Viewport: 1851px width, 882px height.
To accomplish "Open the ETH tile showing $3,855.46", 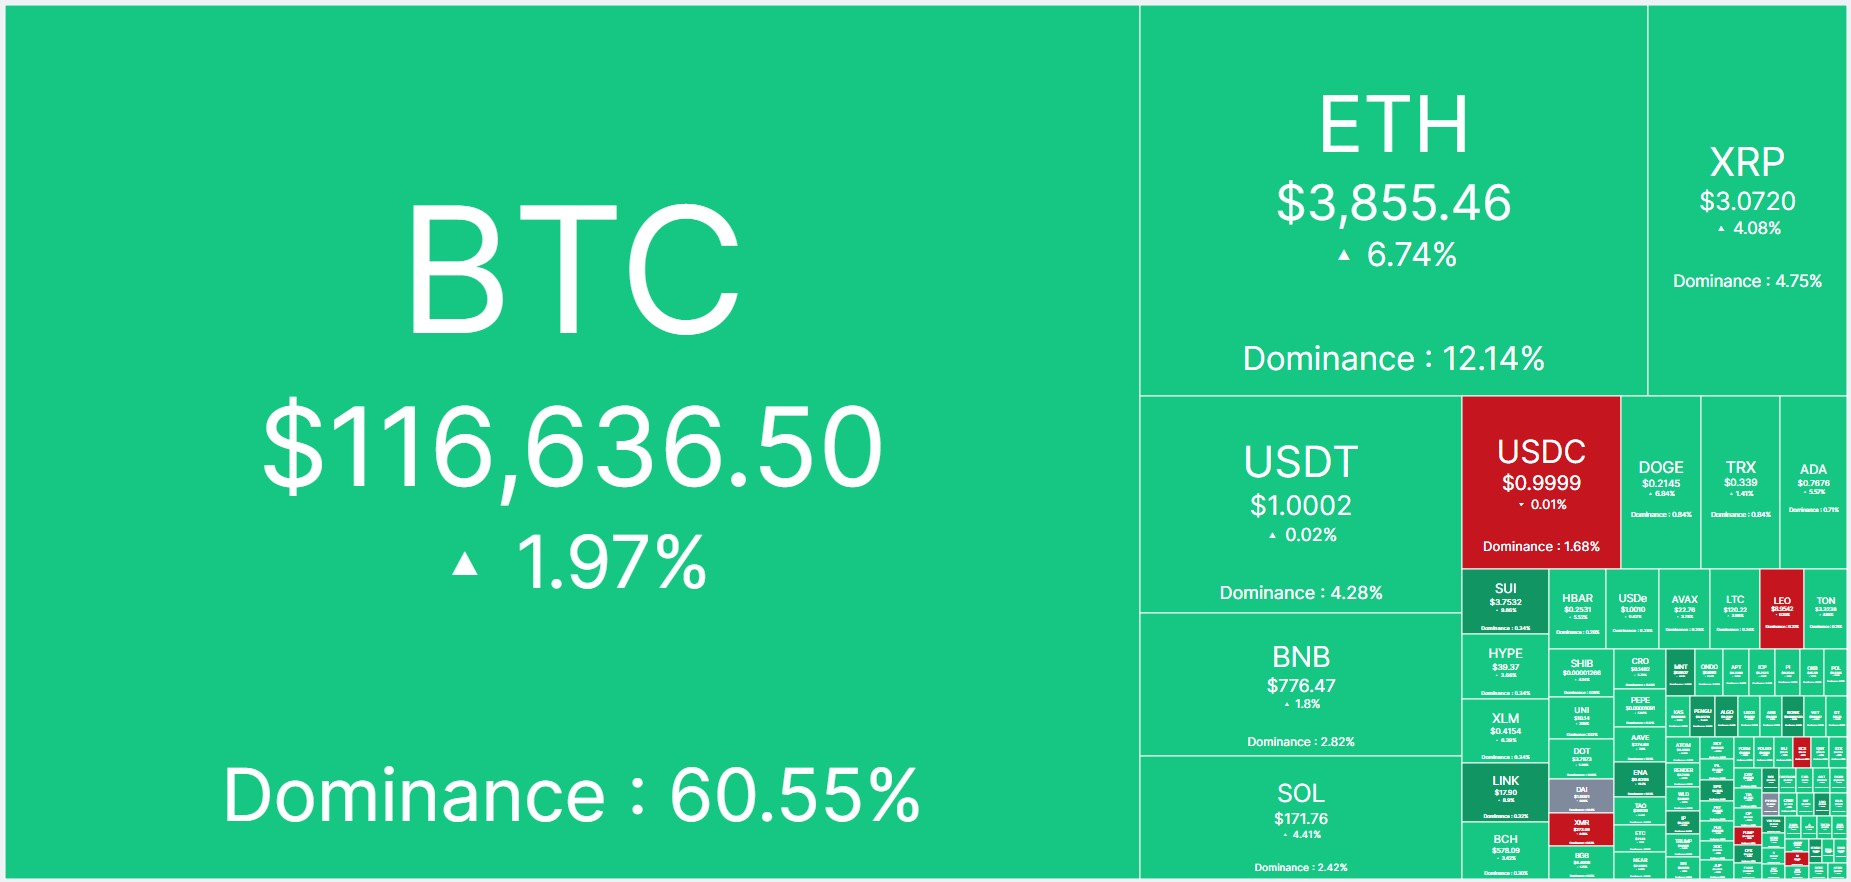I will pos(1393,200).
